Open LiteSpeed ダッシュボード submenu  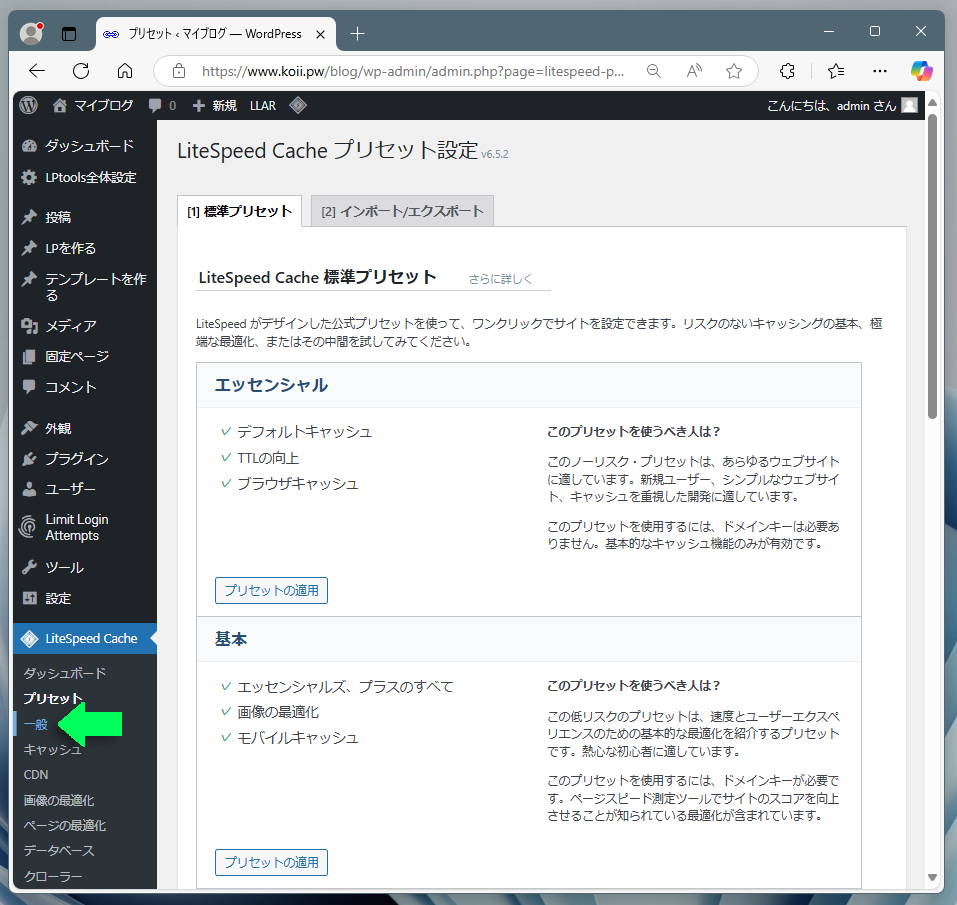point(65,673)
